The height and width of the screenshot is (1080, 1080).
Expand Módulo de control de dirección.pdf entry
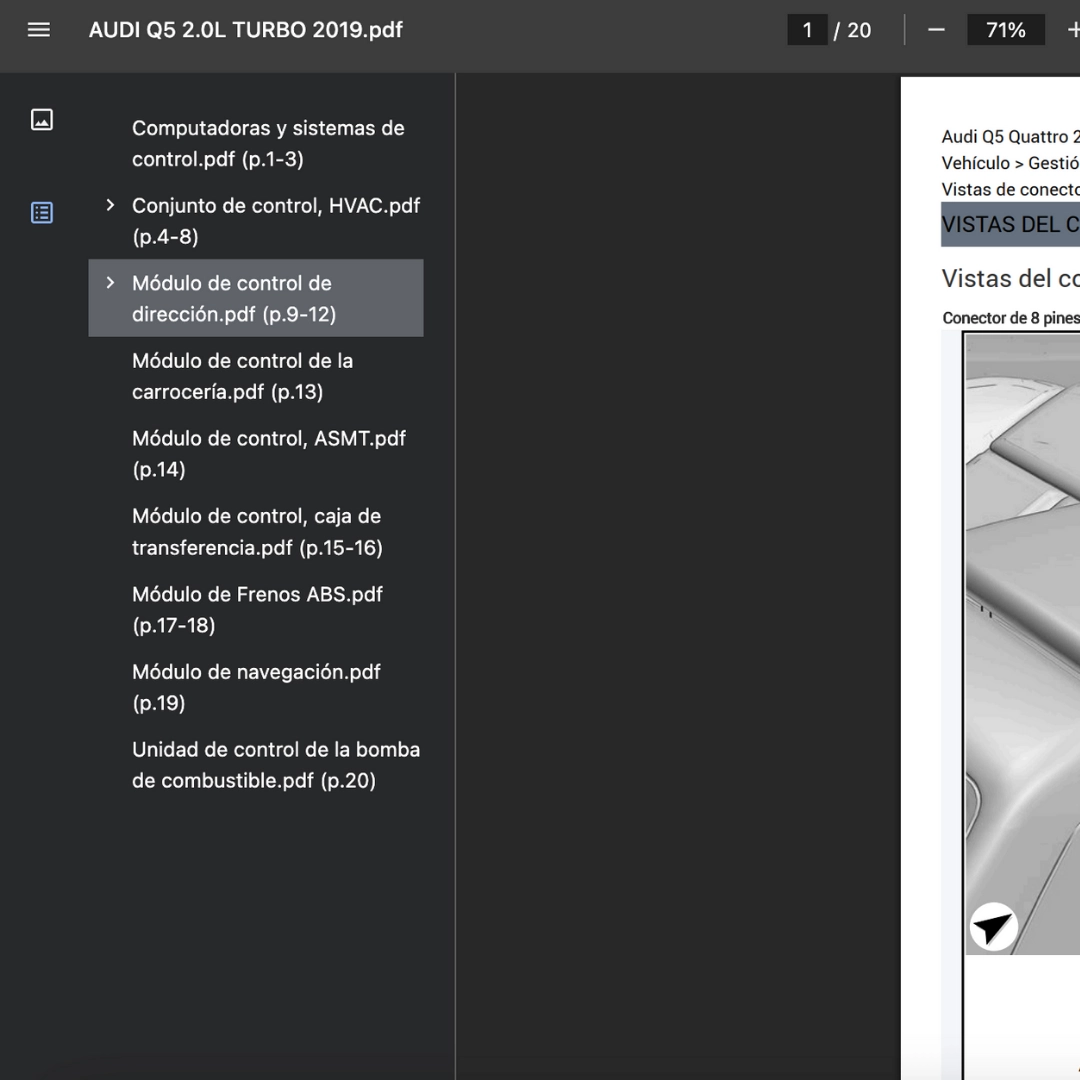(x=110, y=283)
